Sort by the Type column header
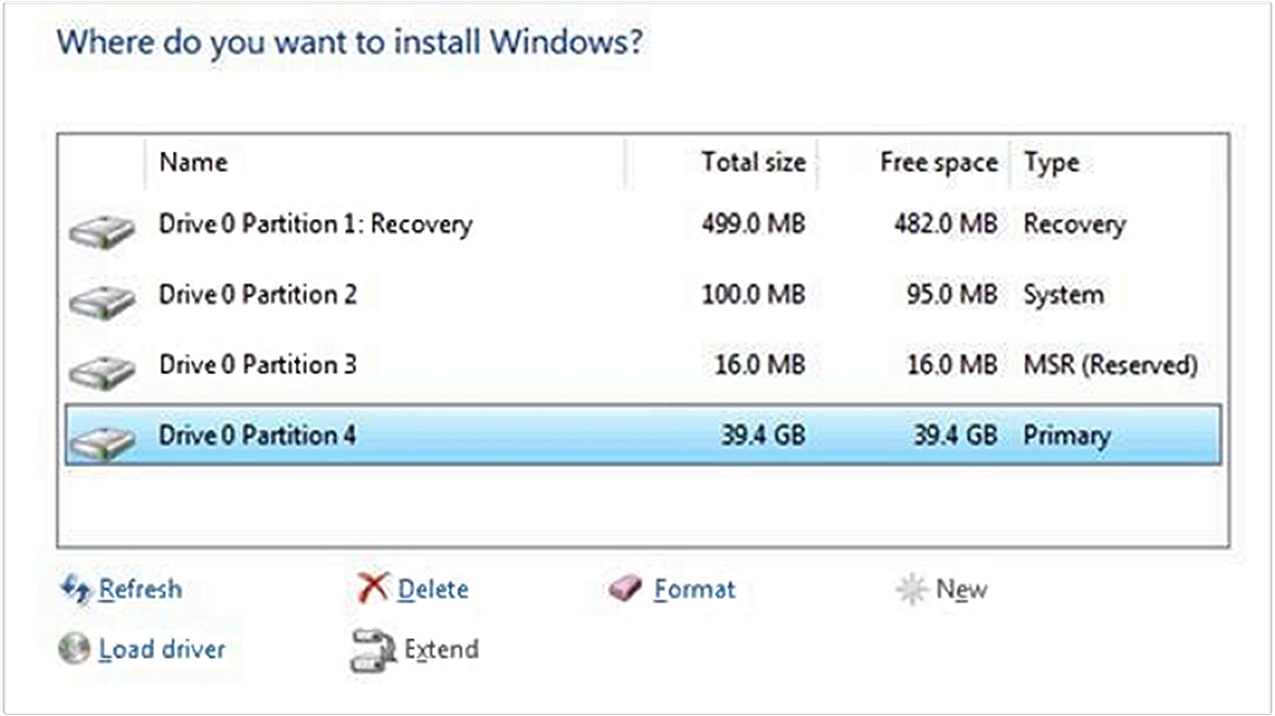 coord(1052,162)
